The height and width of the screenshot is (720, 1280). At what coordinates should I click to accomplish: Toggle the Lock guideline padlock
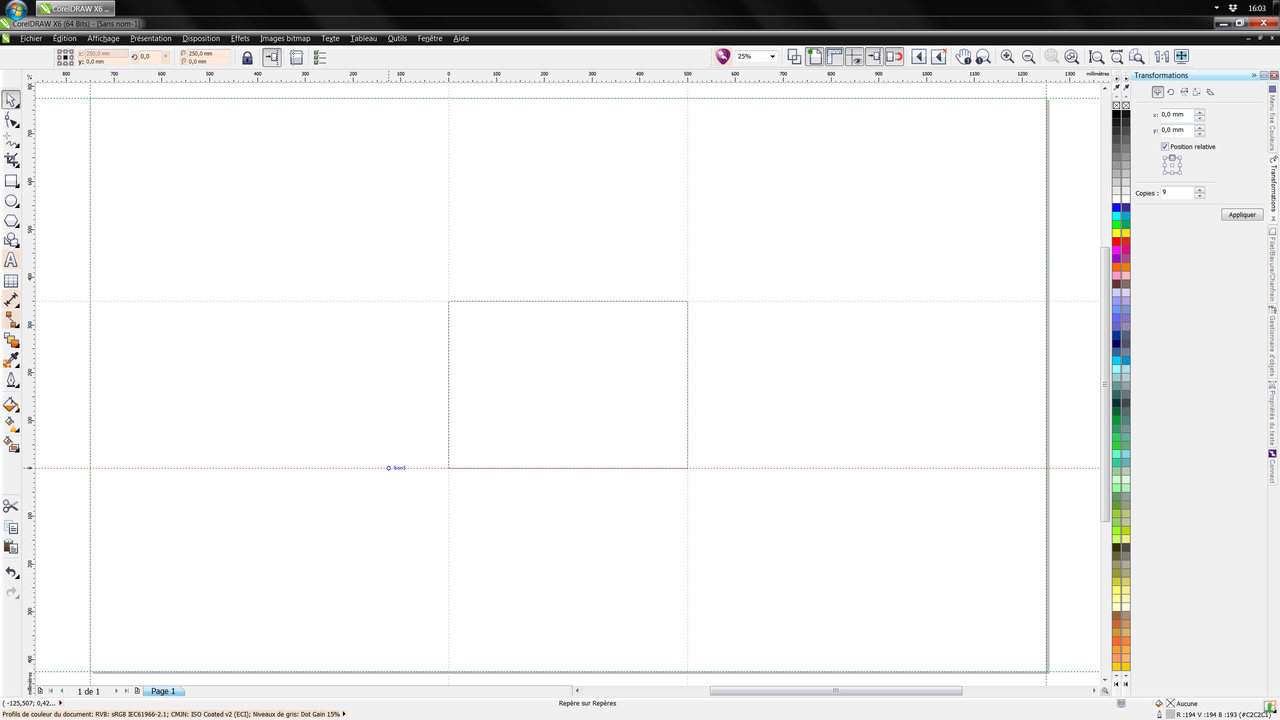(x=247, y=58)
